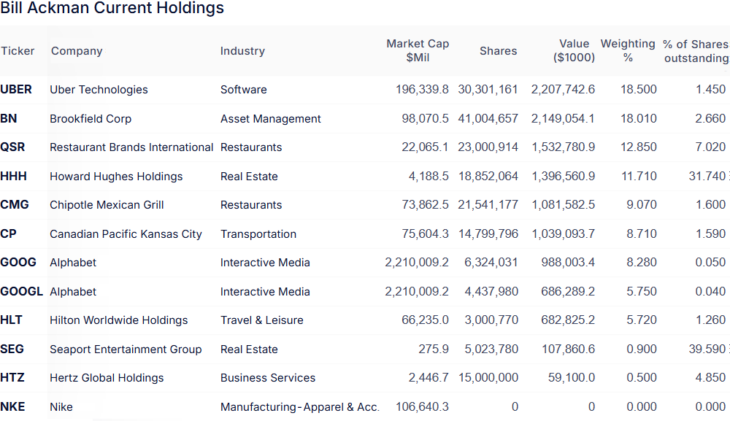The width and height of the screenshot is (730, 421).
Task: Click shares outstanding value 7.020
Action: pyautogui.click(x=710, y=147)
